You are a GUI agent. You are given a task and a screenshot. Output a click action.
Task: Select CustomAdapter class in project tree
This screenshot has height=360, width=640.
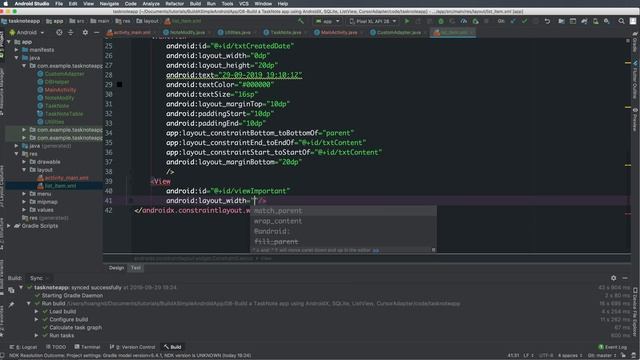click(x=64, y=74)
